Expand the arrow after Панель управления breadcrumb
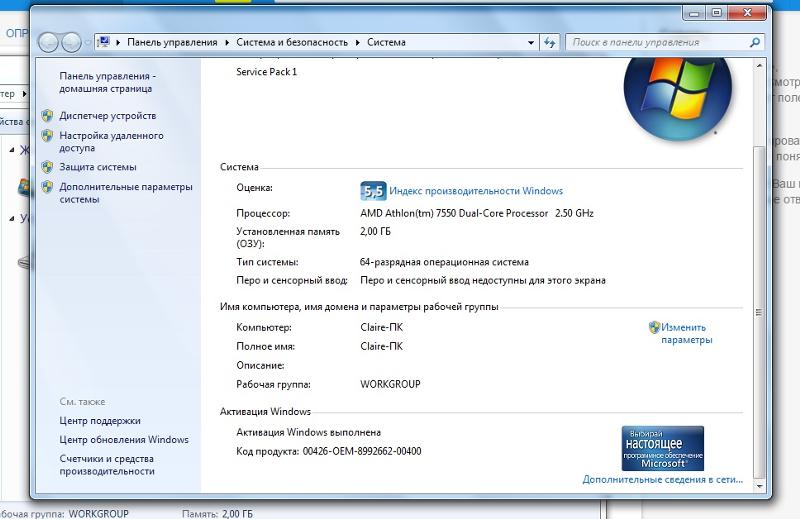The image size is (800, 519). pyautogui.click(x=227, y=42)
